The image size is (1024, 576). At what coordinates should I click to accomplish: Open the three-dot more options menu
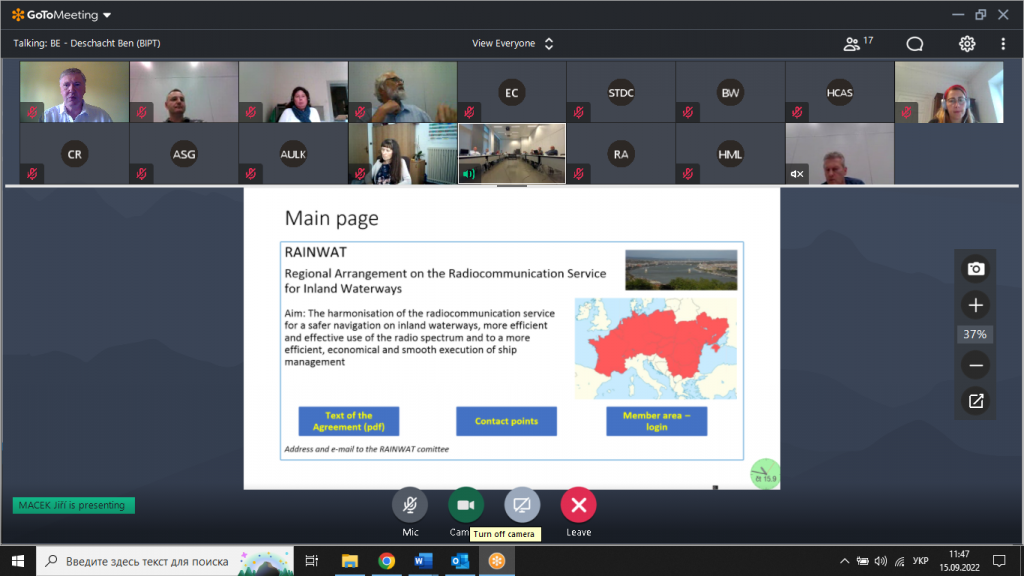coord(1003,43)
